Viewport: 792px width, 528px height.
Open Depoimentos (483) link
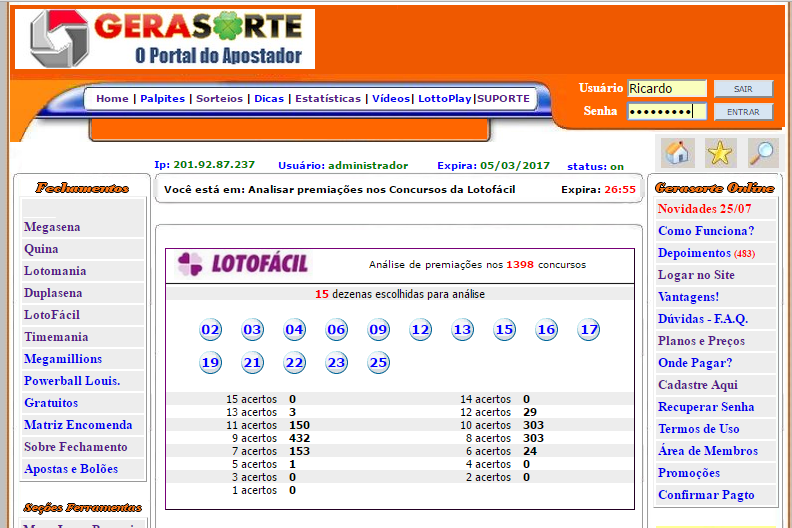(x=707, y=253)
